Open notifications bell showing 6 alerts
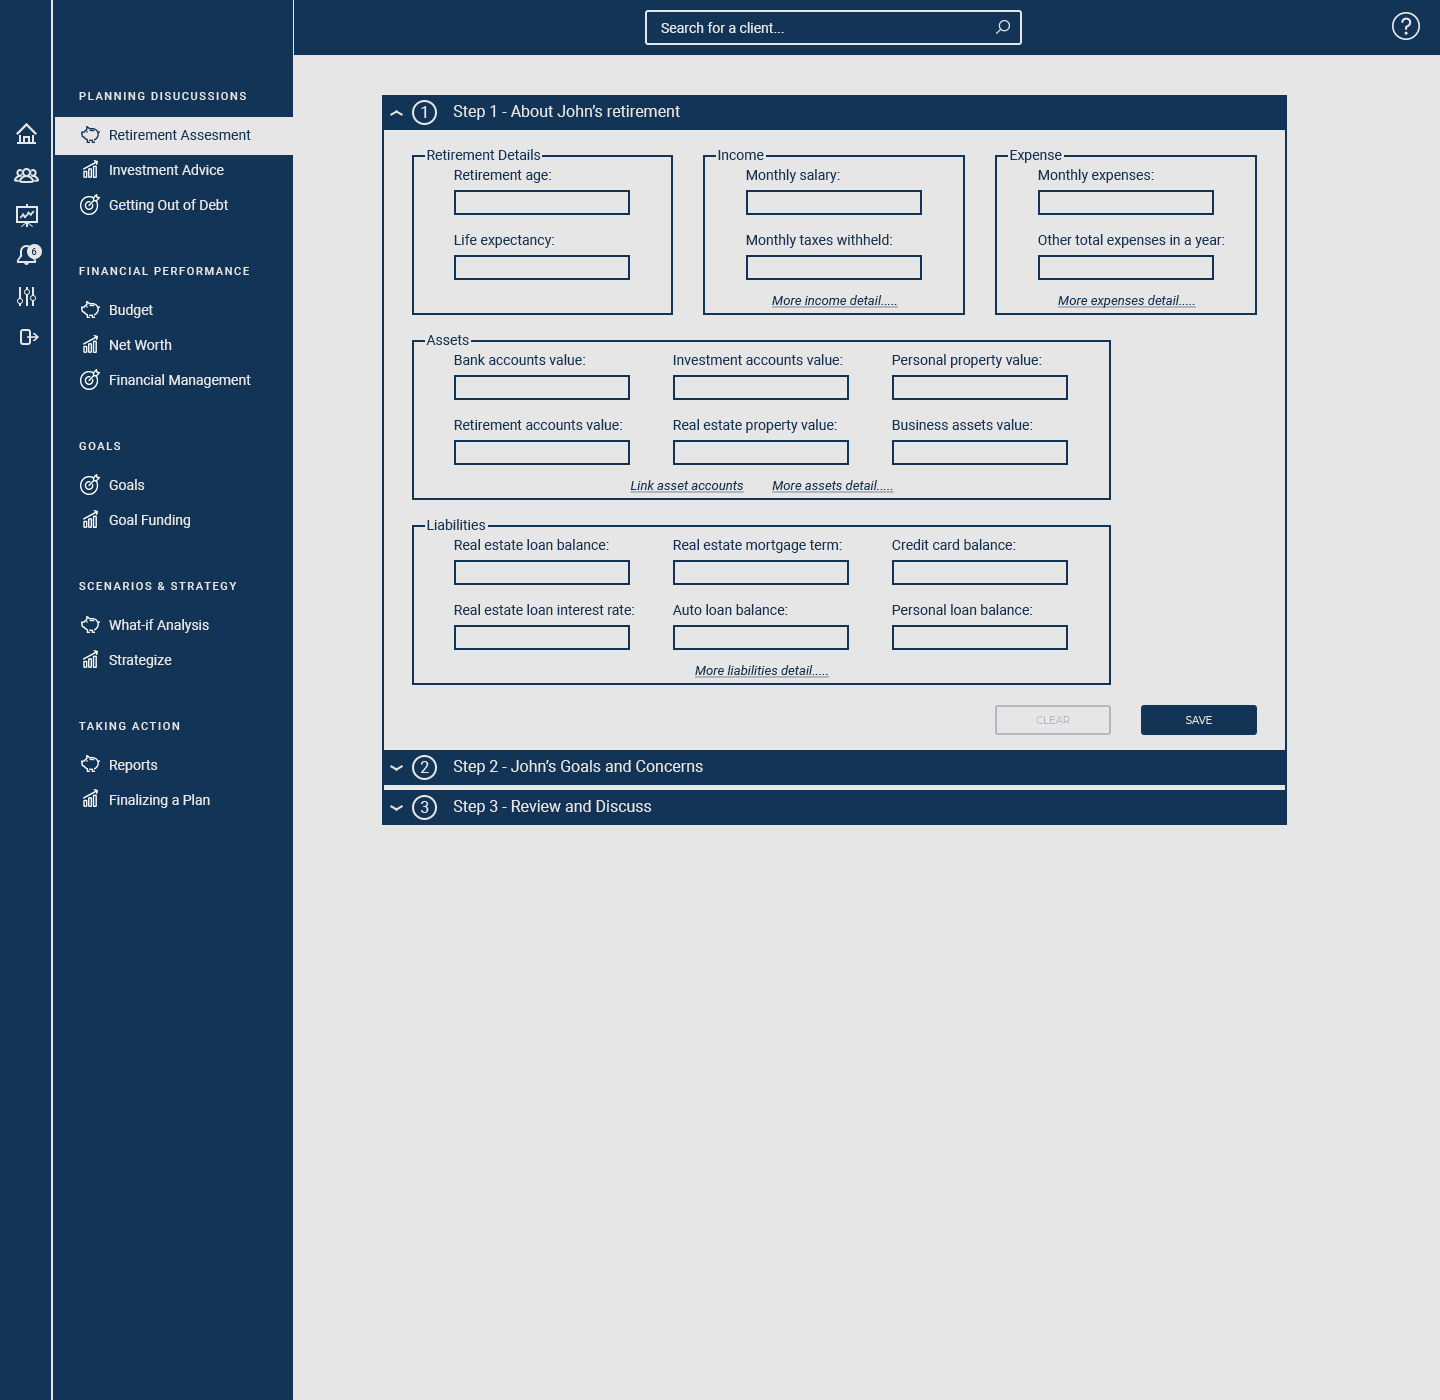The image size is (1440, 1400). tap(27, 255)
